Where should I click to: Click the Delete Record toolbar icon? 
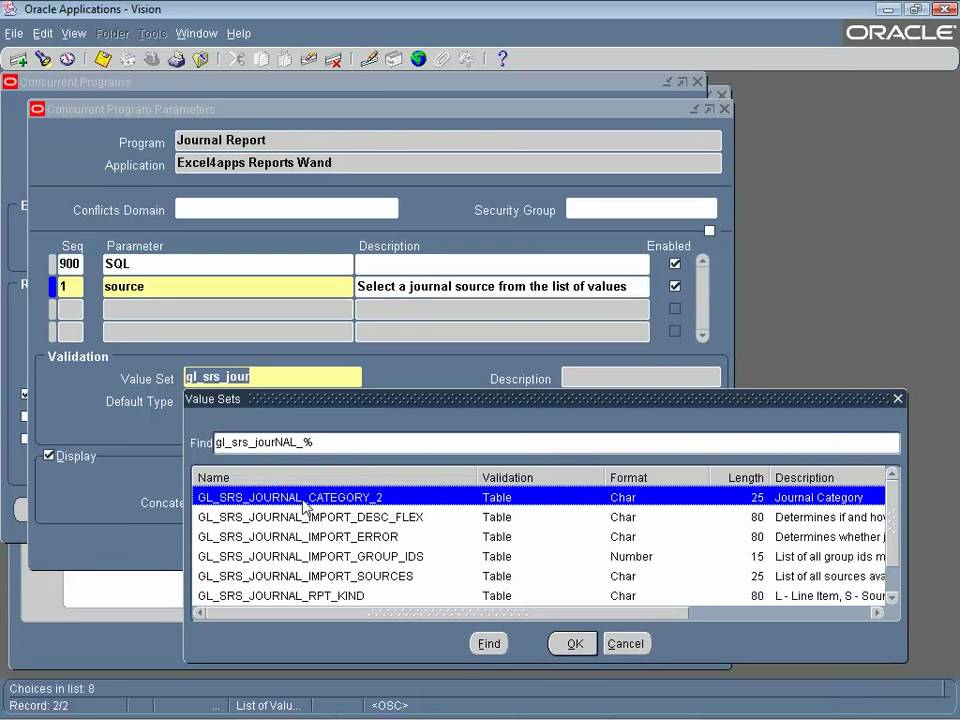(x=333, y=59)
